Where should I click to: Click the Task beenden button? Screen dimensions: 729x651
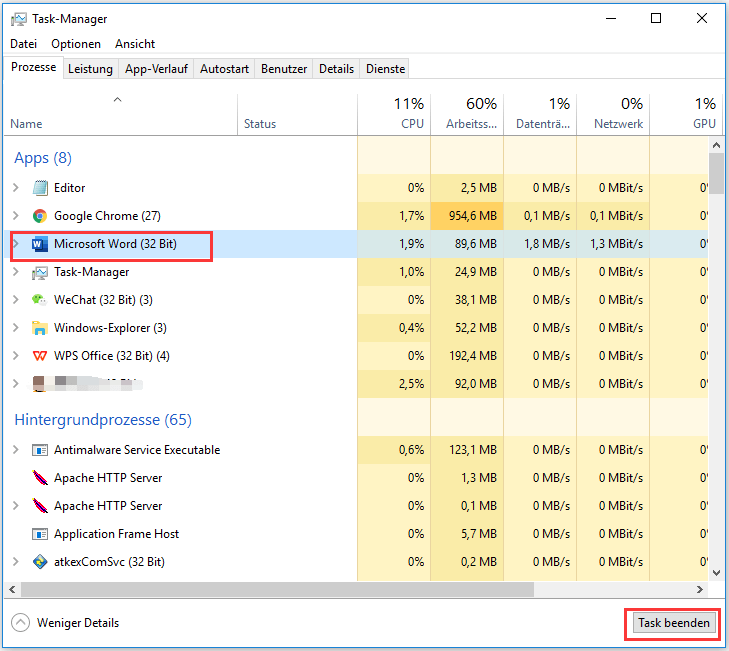[673, 623]
